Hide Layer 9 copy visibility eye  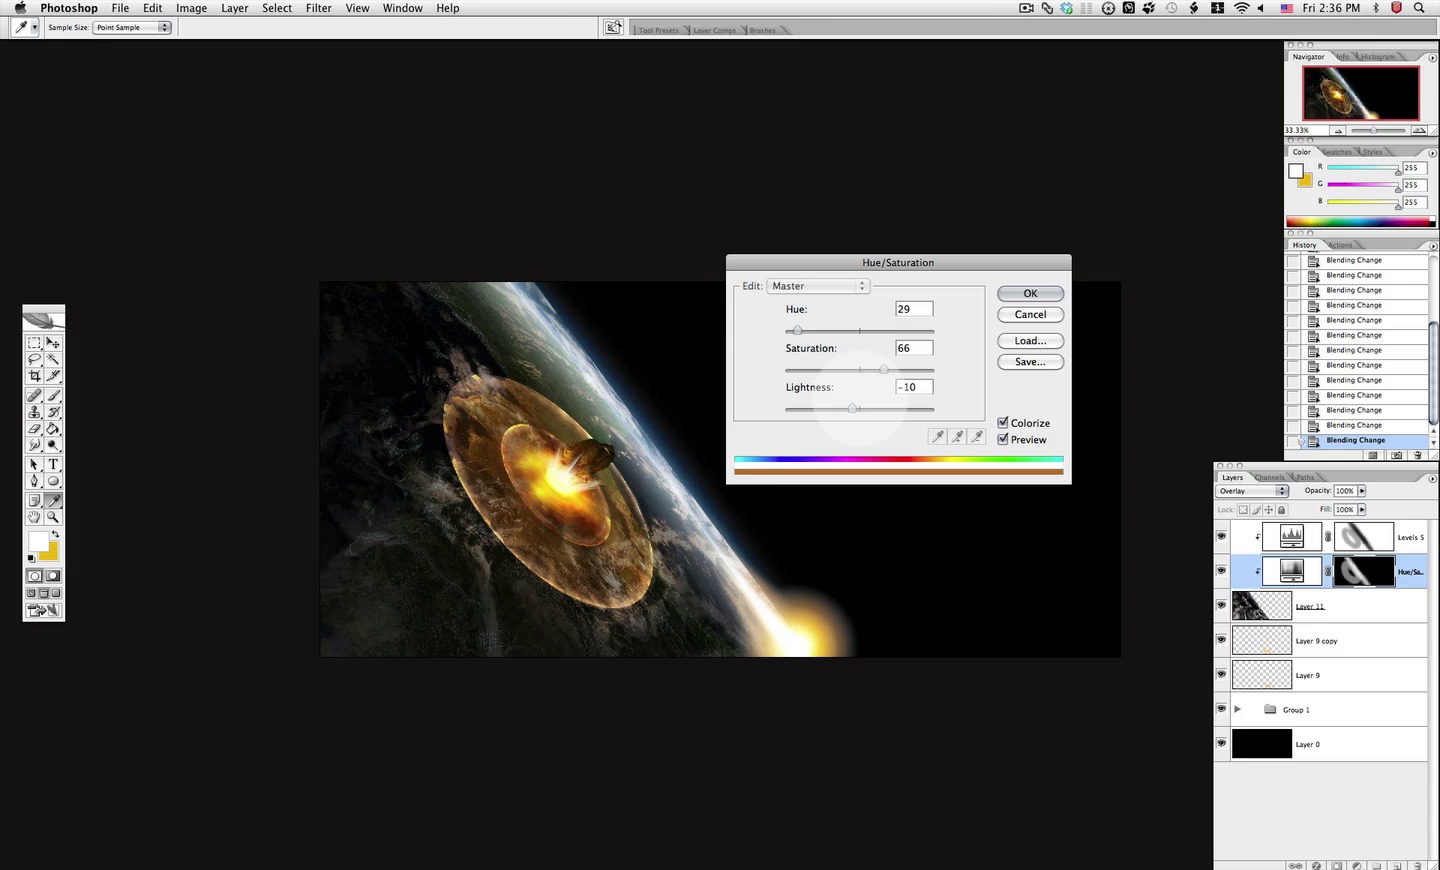tap(1221, 640)
